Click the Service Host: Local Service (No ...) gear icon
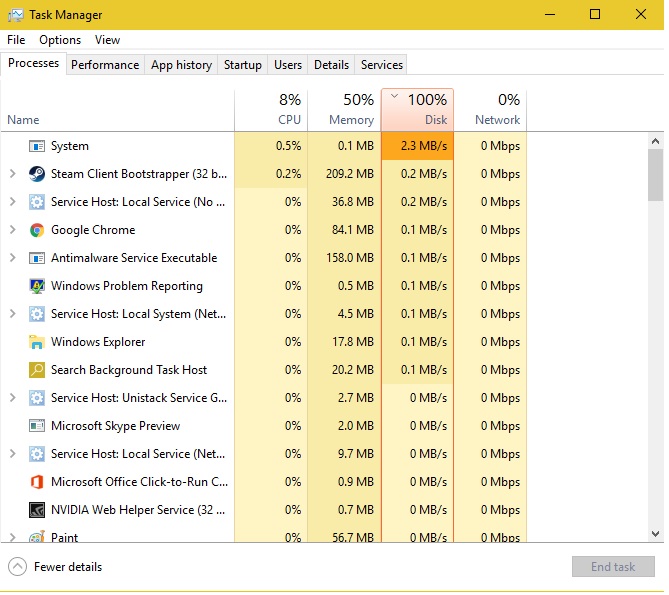This screenshot has height=595, width=669. tap(37, 202)
